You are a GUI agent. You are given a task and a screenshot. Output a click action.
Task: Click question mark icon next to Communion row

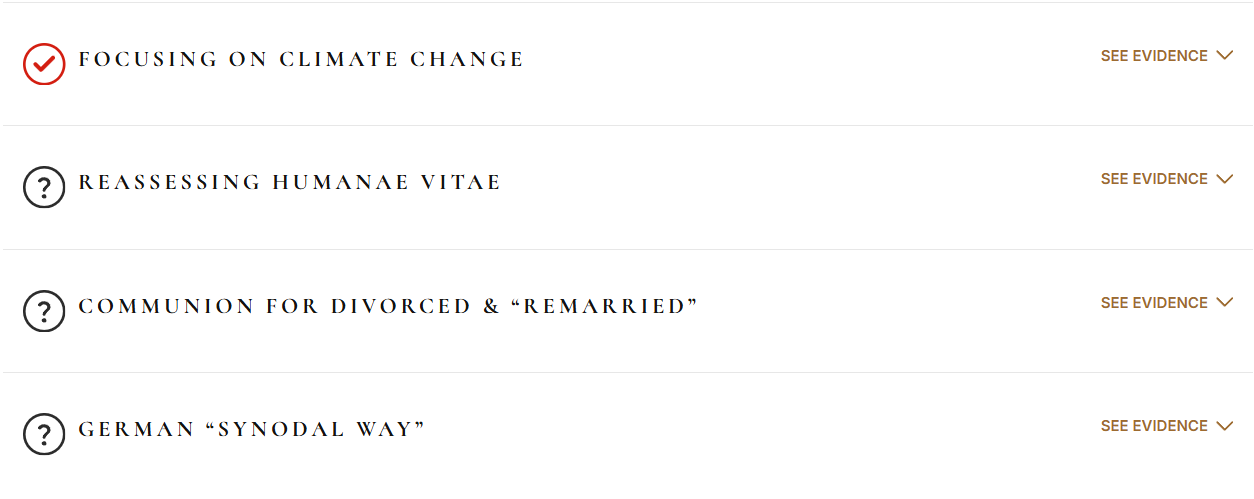click(x=44, y=311)
